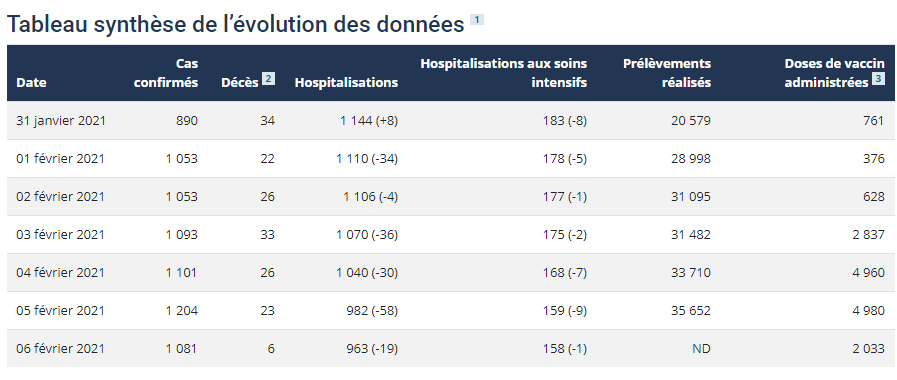Select Hospitalisations aux soins intensifs header
The height and width of the screenshot is (380, 897).
click(x=503, y=73)
